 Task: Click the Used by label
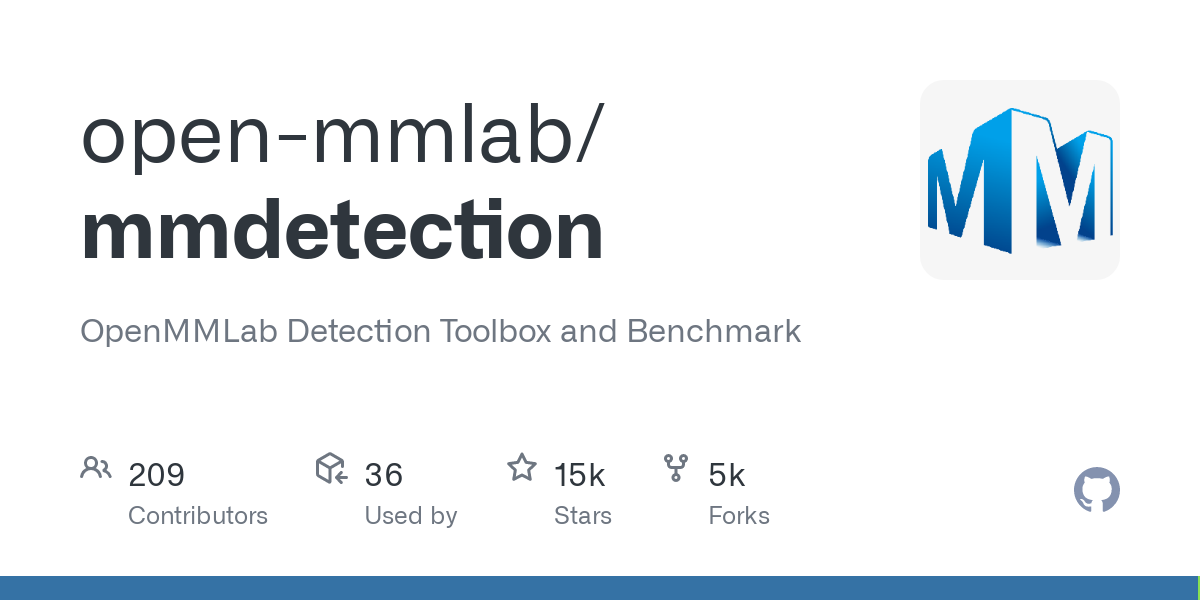point(411,516)
